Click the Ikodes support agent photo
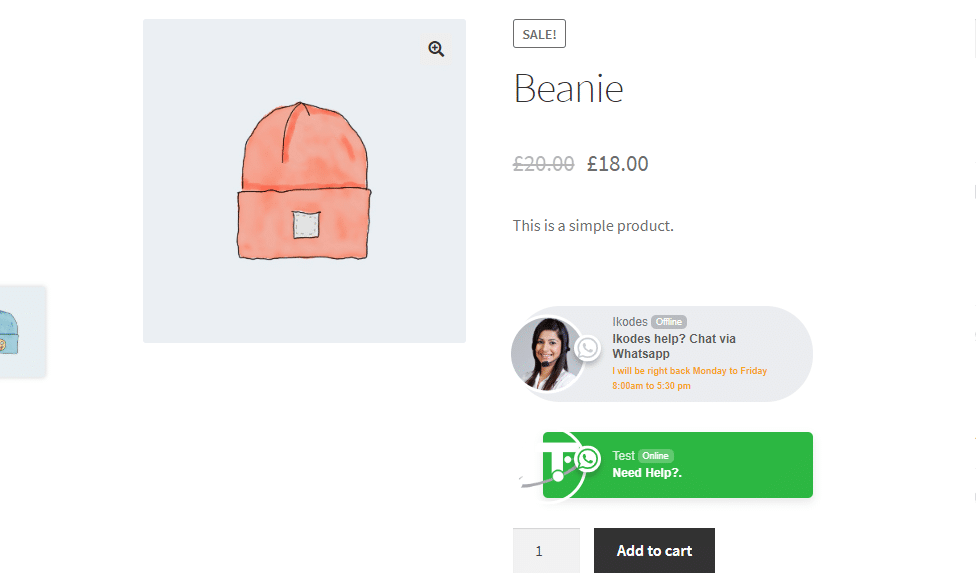 (x=546, y=354)
